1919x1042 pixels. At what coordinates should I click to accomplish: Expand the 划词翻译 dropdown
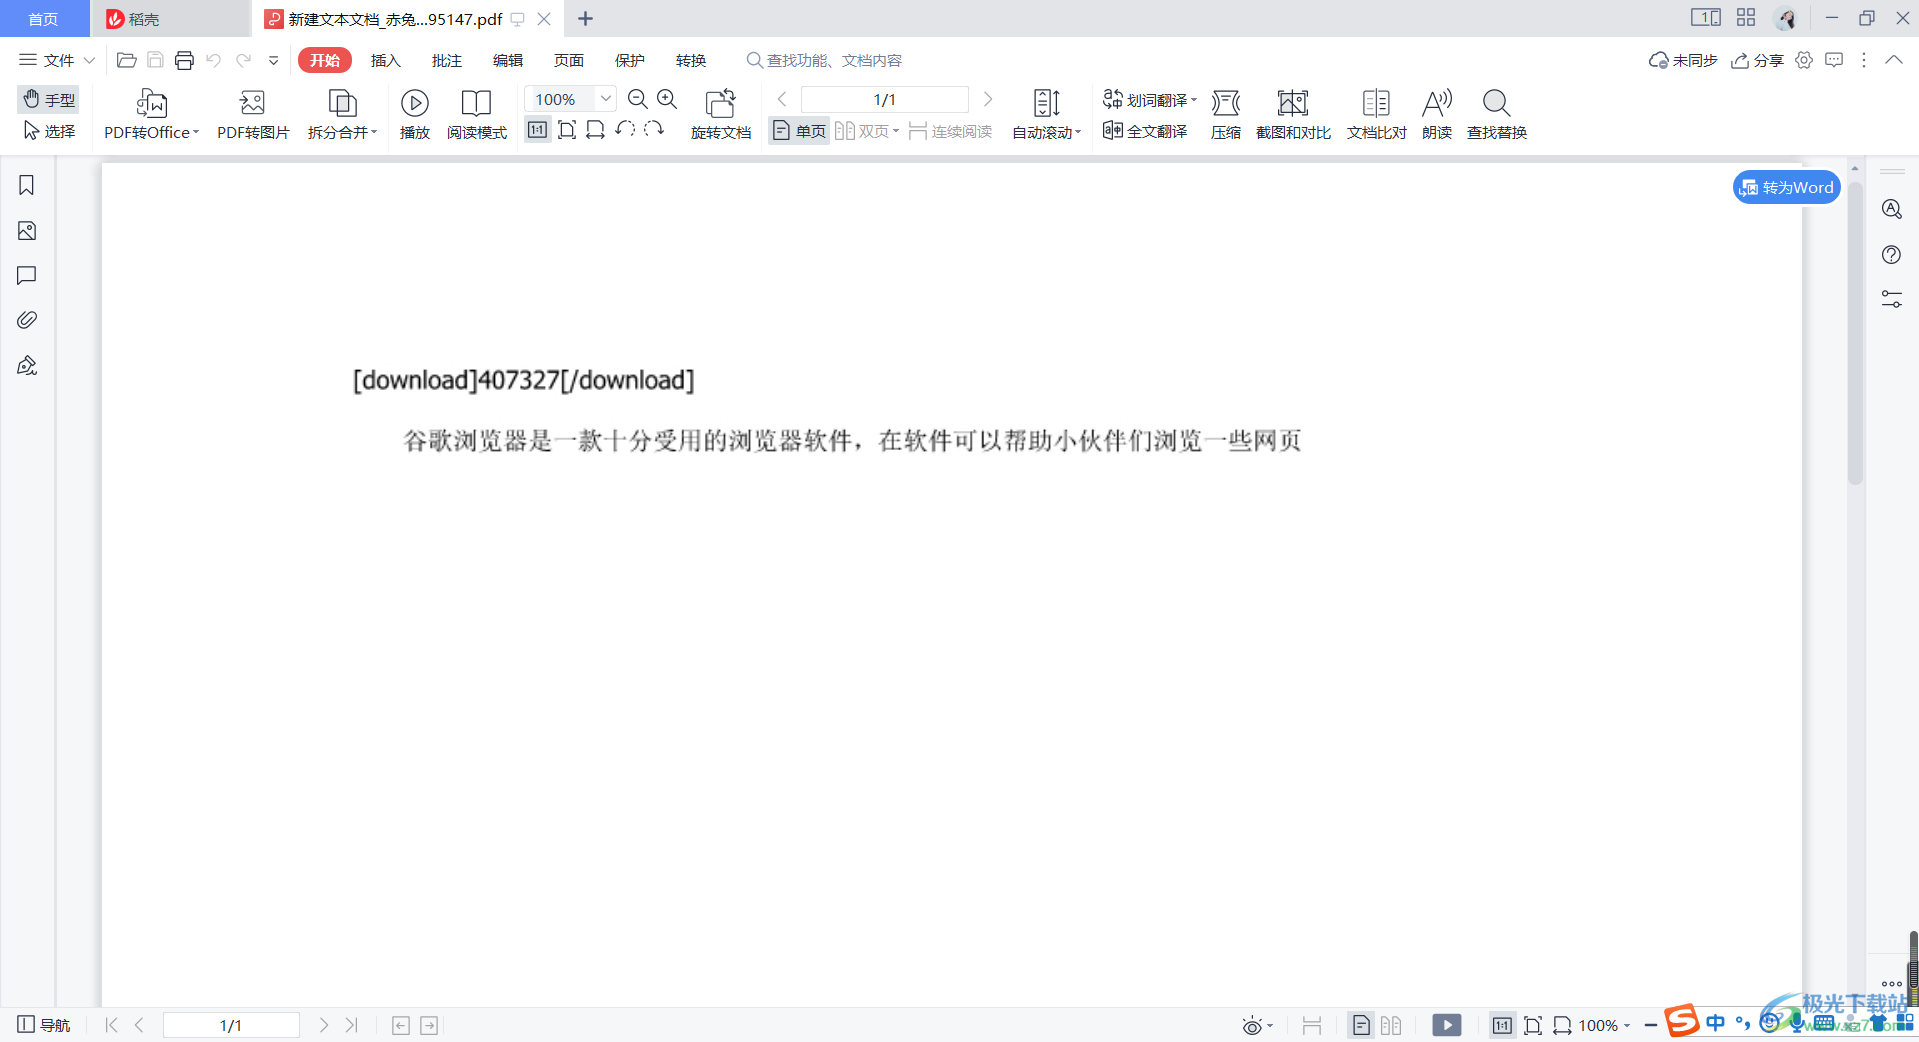1194,100
